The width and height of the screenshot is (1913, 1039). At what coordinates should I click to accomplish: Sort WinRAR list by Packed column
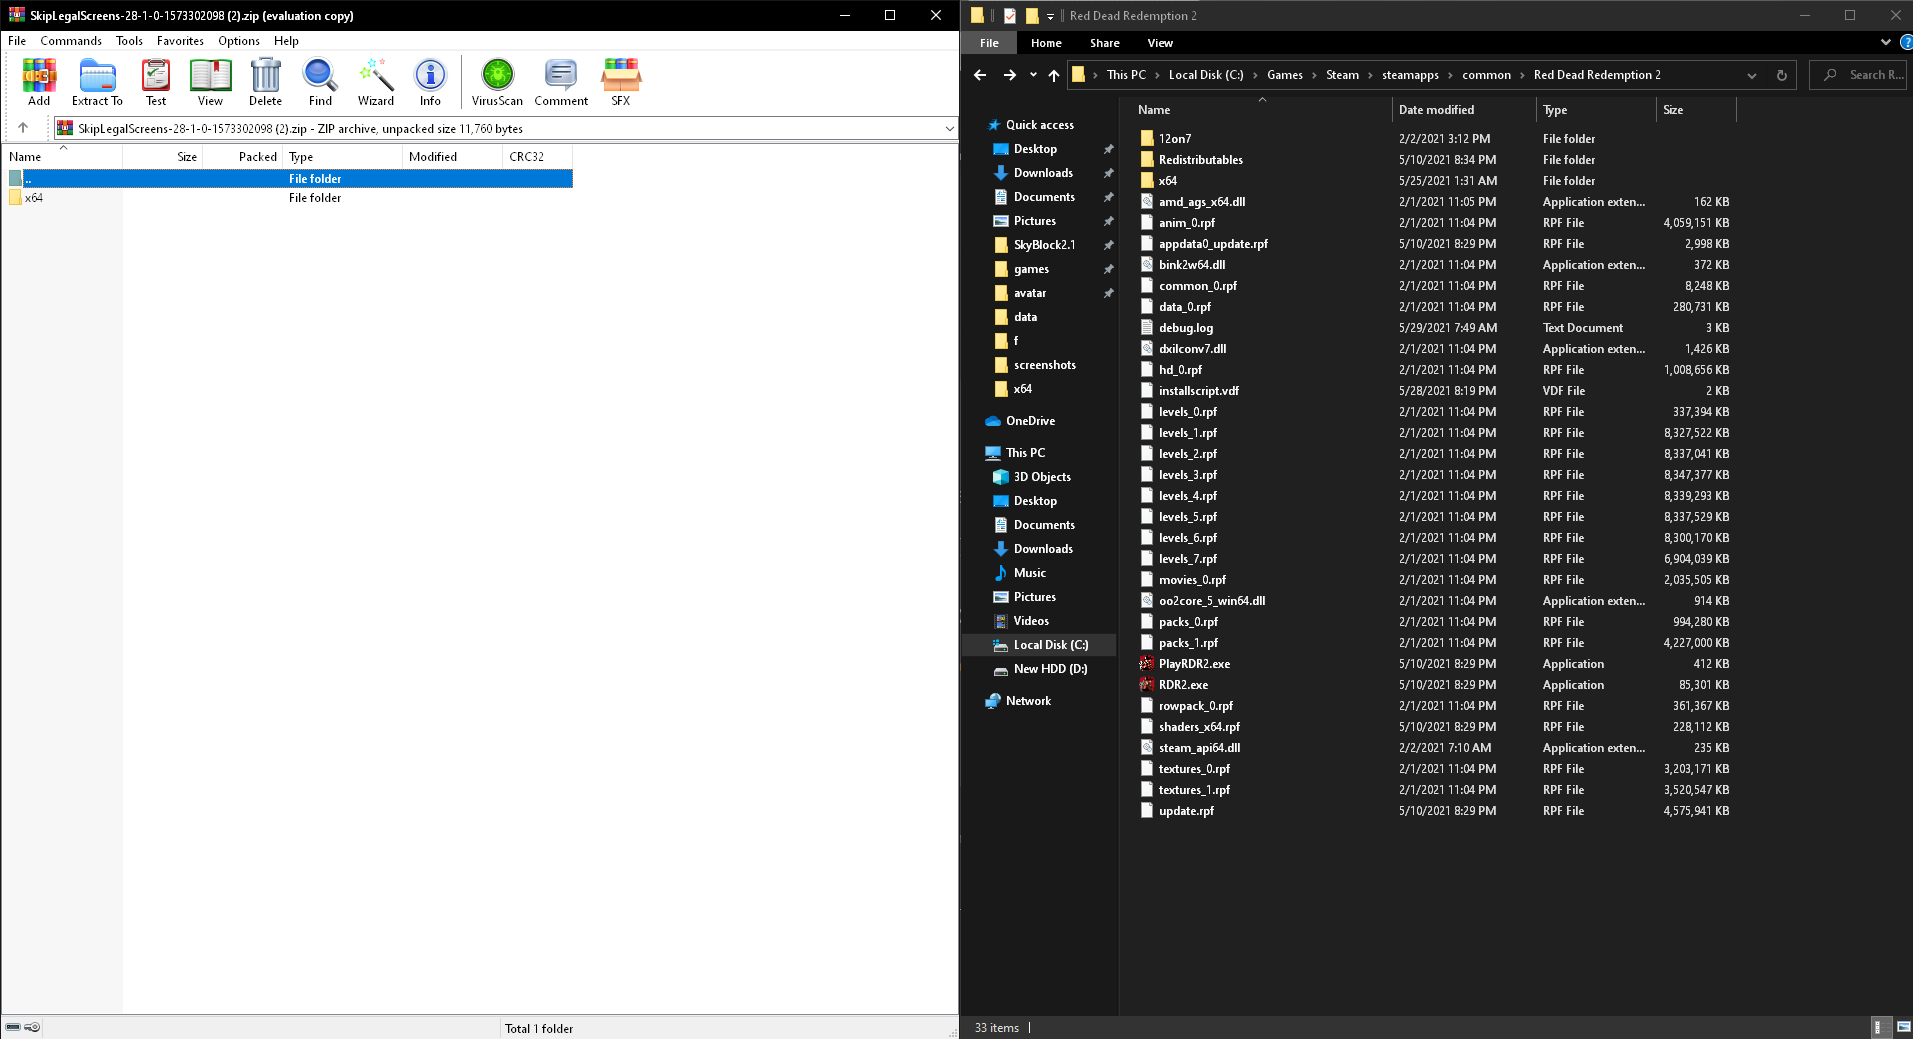point(243,157)
